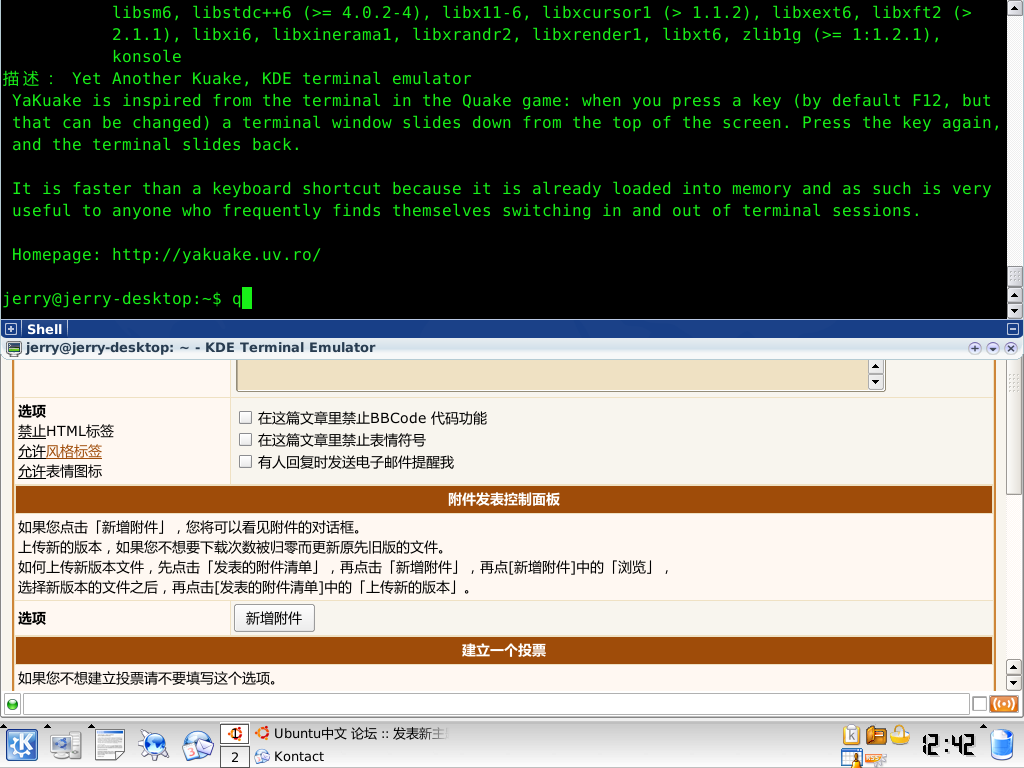
Task: Click the round plus button in title bar
Action: tap(975, 348)
